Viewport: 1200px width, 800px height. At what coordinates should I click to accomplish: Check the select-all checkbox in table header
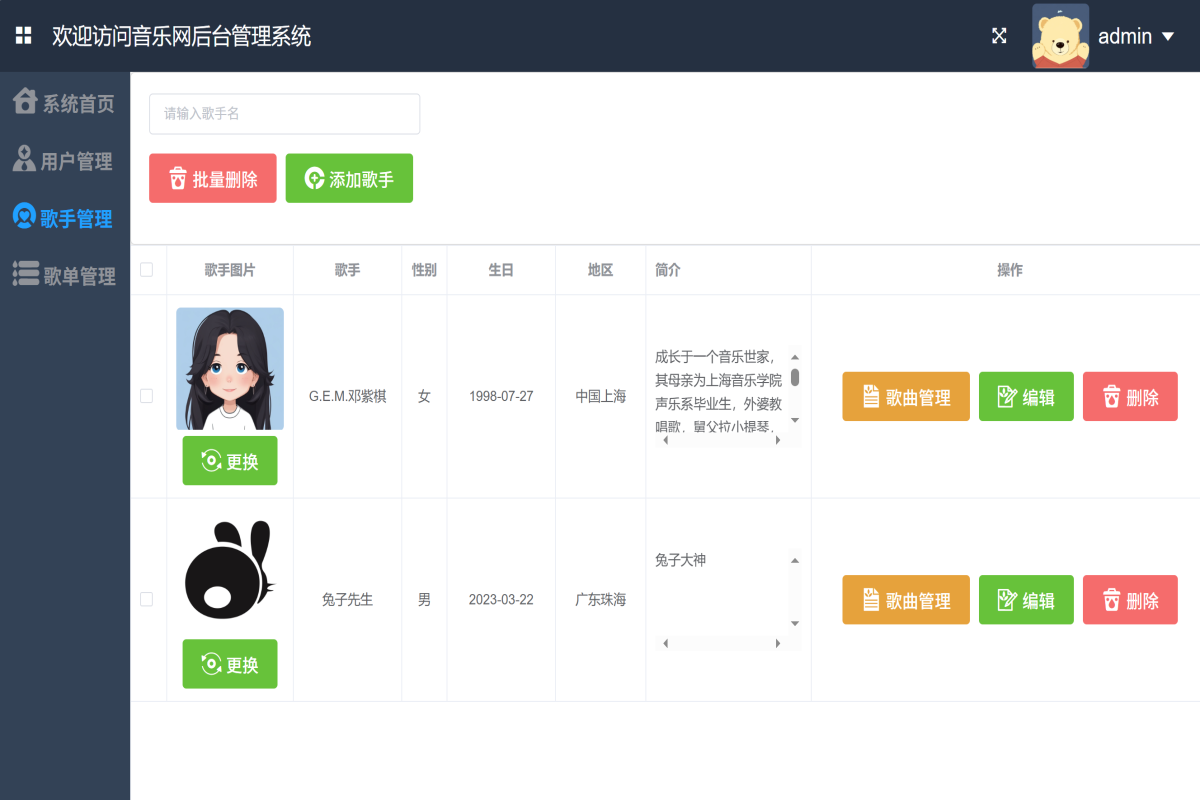click(146, 269)
